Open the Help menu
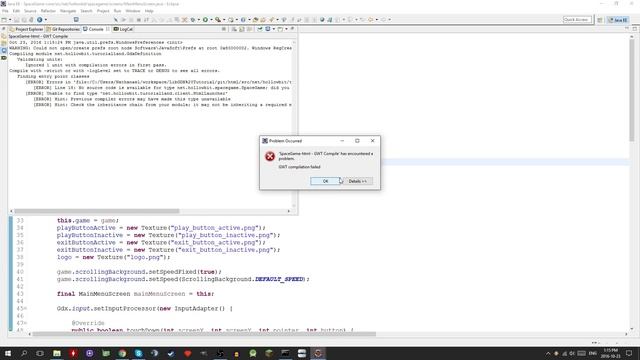This screenshot has height=360, width=640. (149, 11)
